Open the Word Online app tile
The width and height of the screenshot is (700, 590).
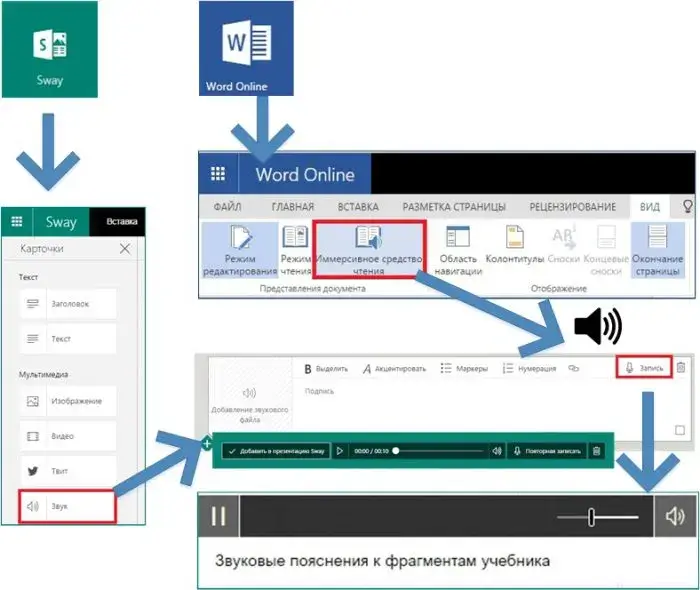click(x=246, y=48)
